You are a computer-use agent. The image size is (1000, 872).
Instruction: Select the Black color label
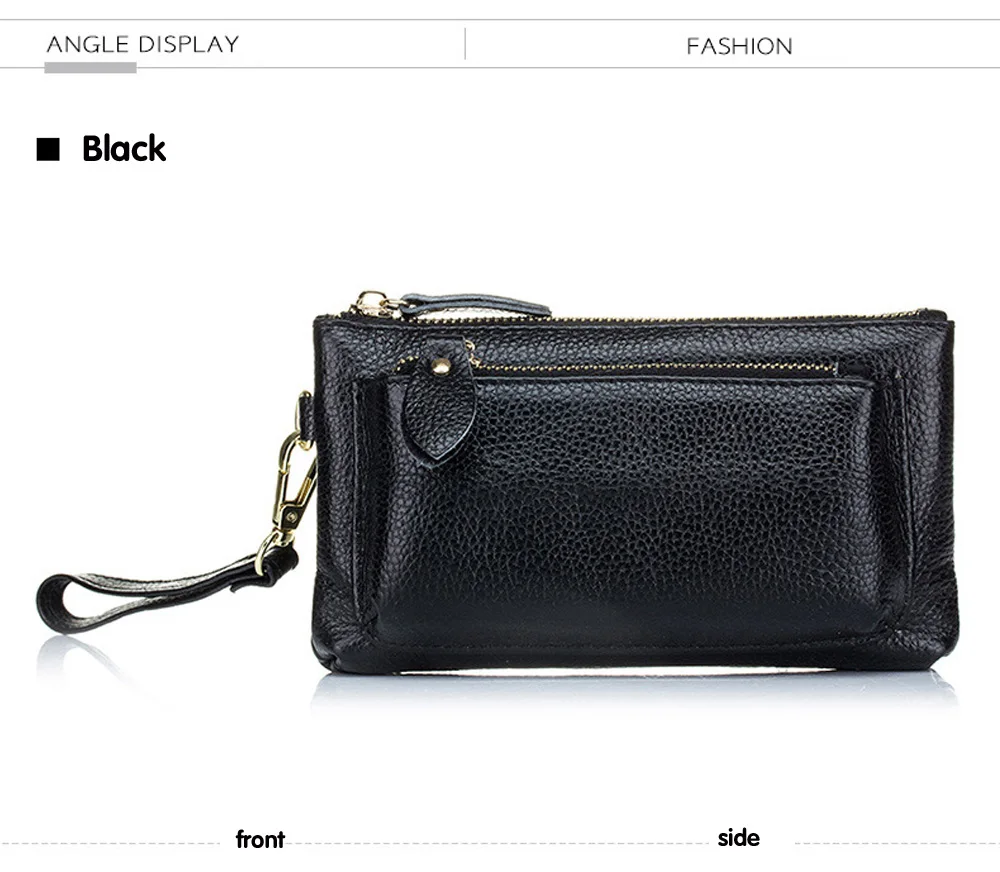point(124,149)
